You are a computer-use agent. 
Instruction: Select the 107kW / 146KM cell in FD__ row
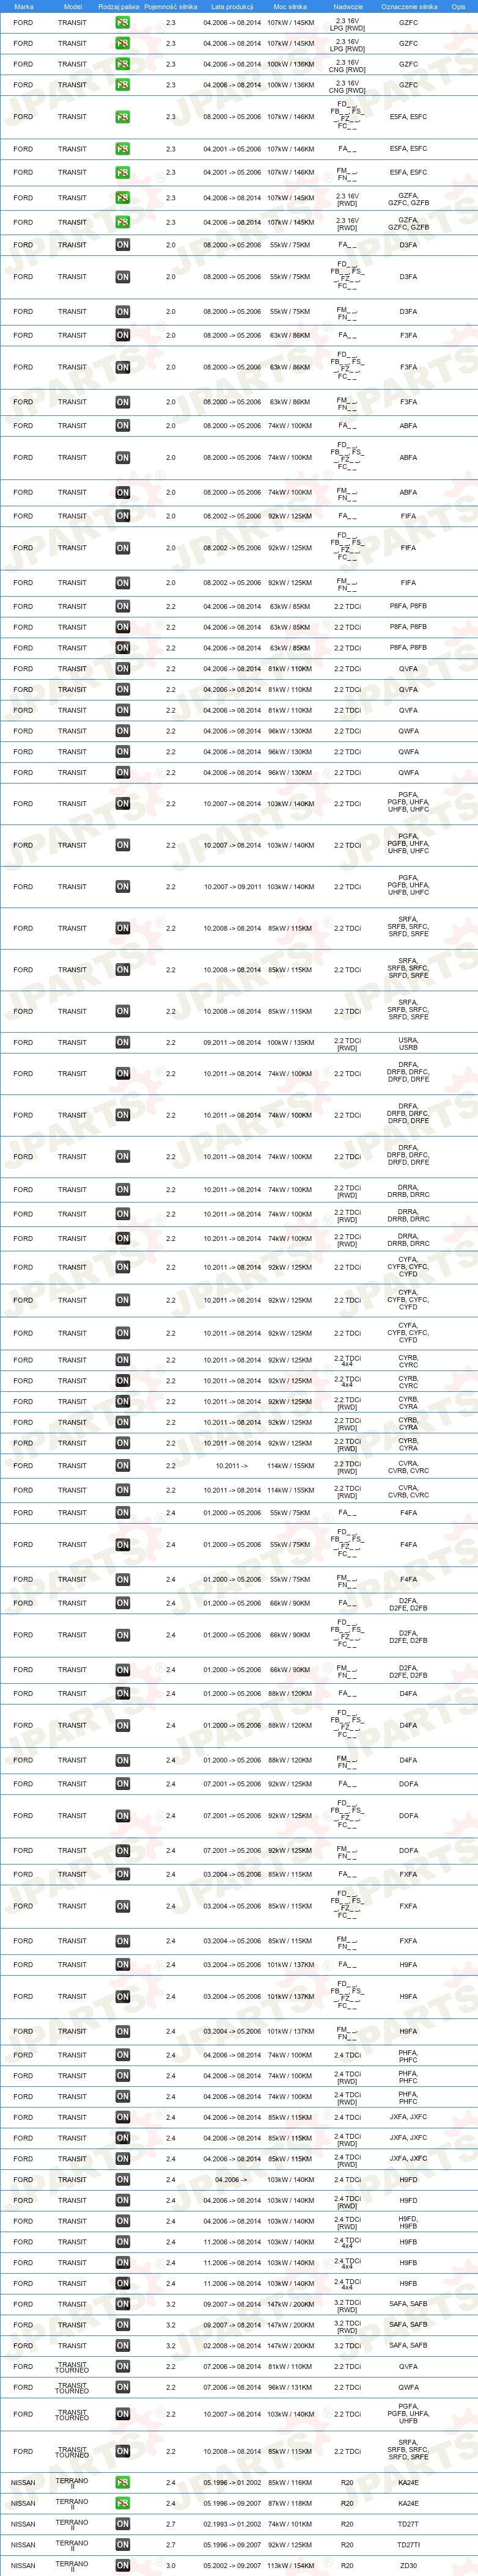[290, 117]
